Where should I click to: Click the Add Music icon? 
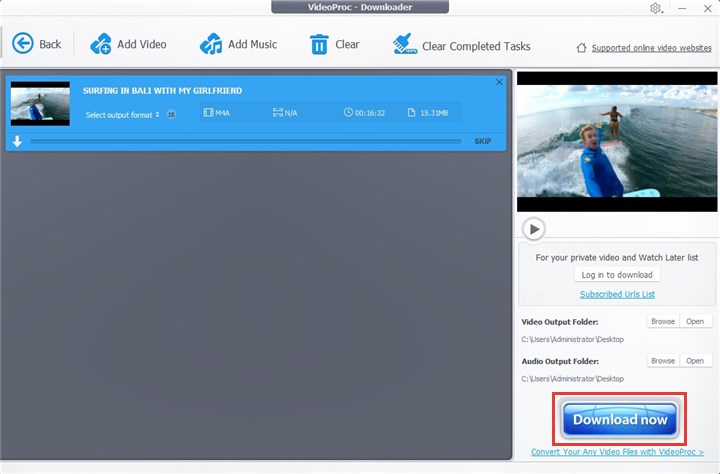coord(211,44)
